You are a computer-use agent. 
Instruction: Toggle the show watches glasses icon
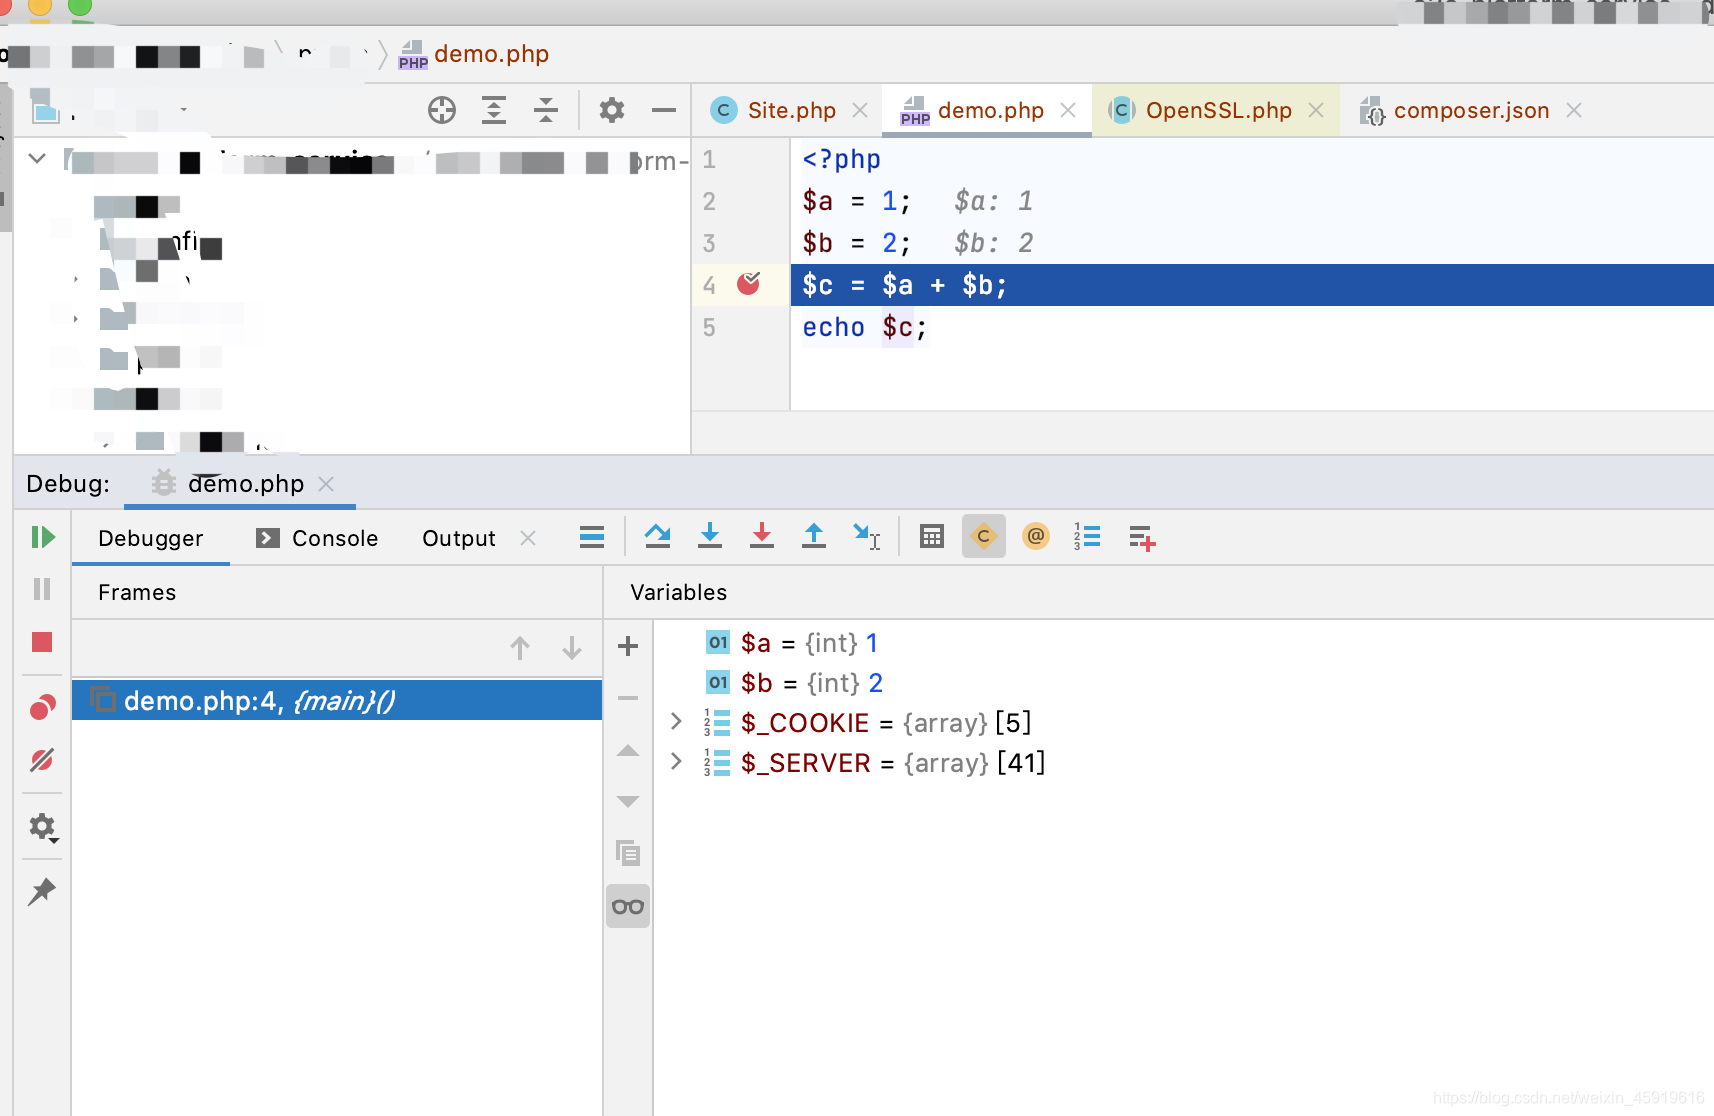click(628, 906)
